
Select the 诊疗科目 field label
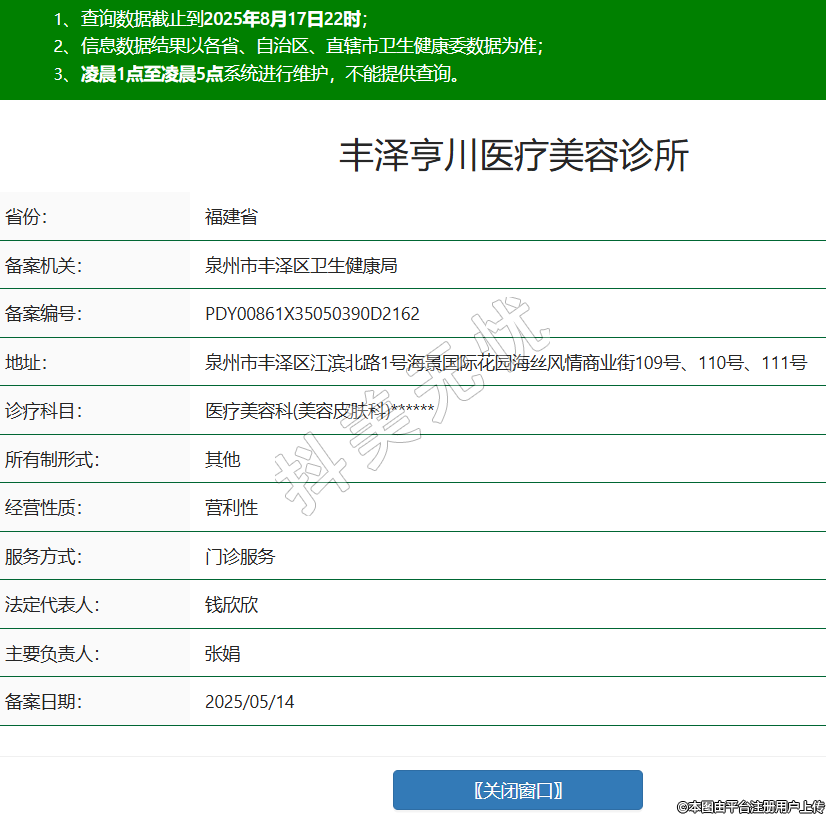click(43, 411)
